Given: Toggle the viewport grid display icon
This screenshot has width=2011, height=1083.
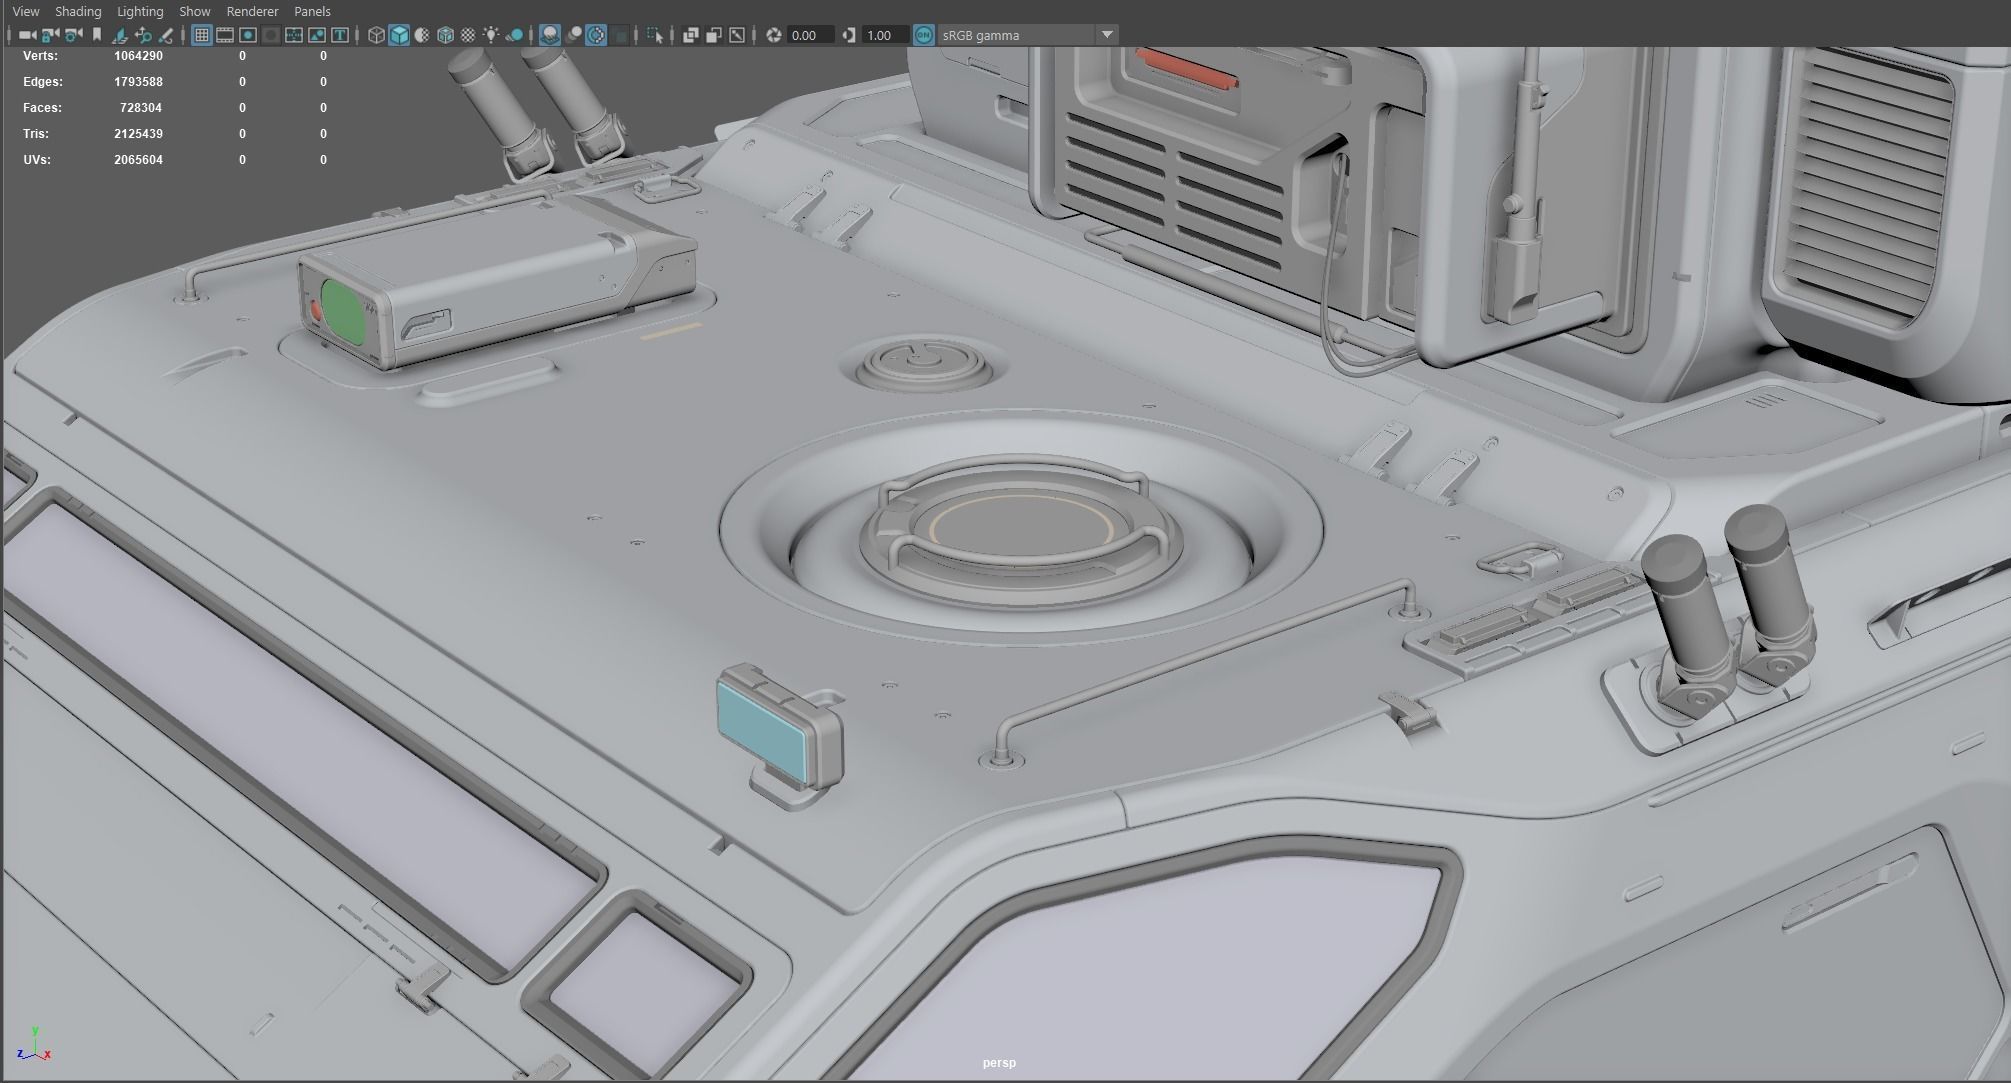Looking at the screenshot, I should (x=201, y=35).
